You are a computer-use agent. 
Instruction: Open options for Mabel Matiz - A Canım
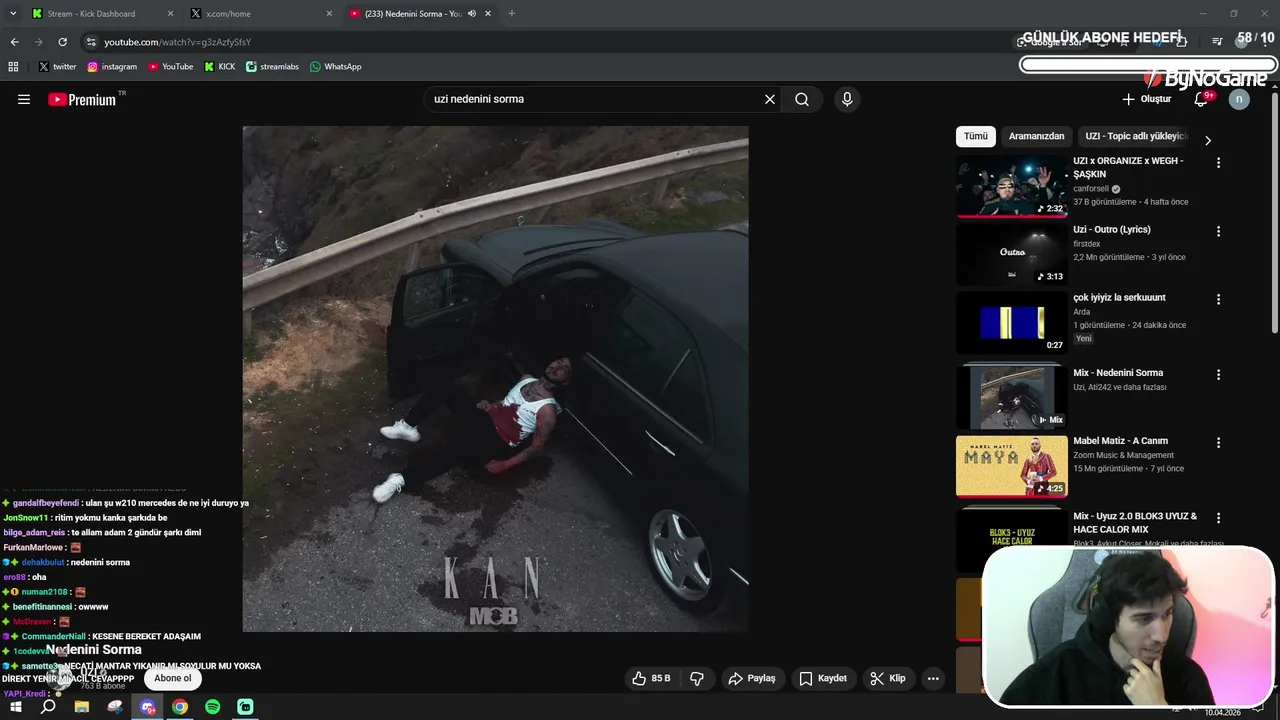pos(1218,442)
